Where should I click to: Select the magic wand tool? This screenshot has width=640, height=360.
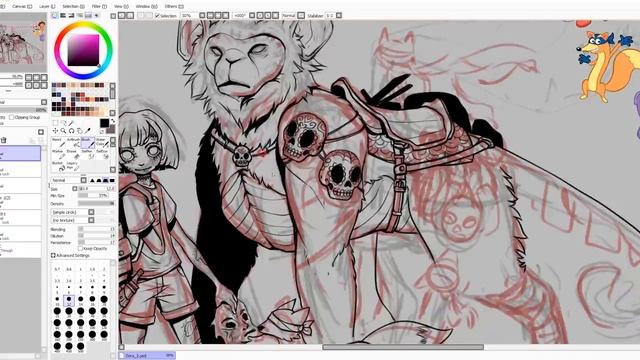[71, 123]
